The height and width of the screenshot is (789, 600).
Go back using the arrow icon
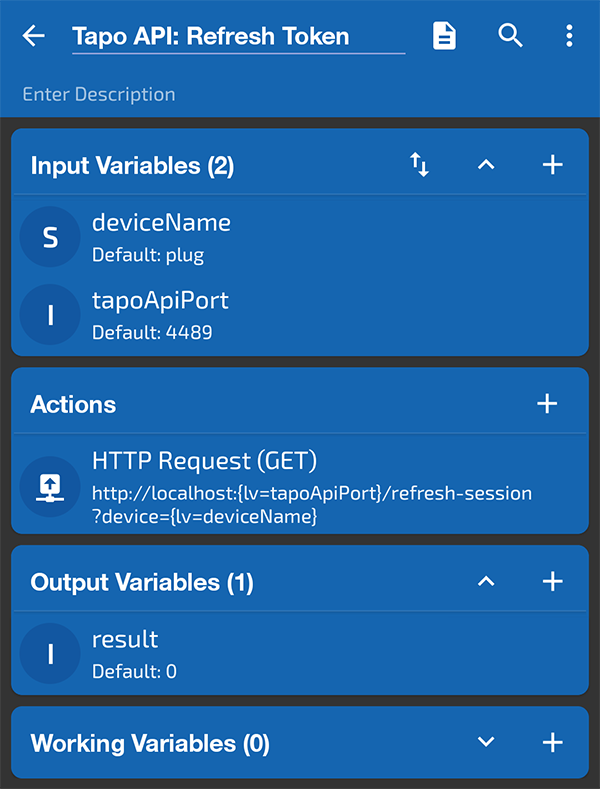[34, 36]
